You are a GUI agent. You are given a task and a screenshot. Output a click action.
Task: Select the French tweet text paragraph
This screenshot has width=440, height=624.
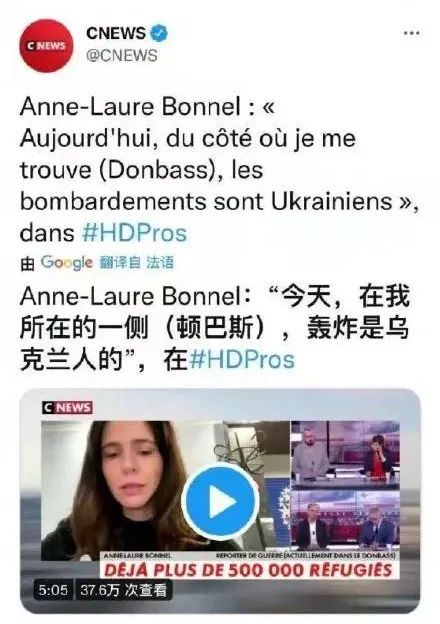219,170
